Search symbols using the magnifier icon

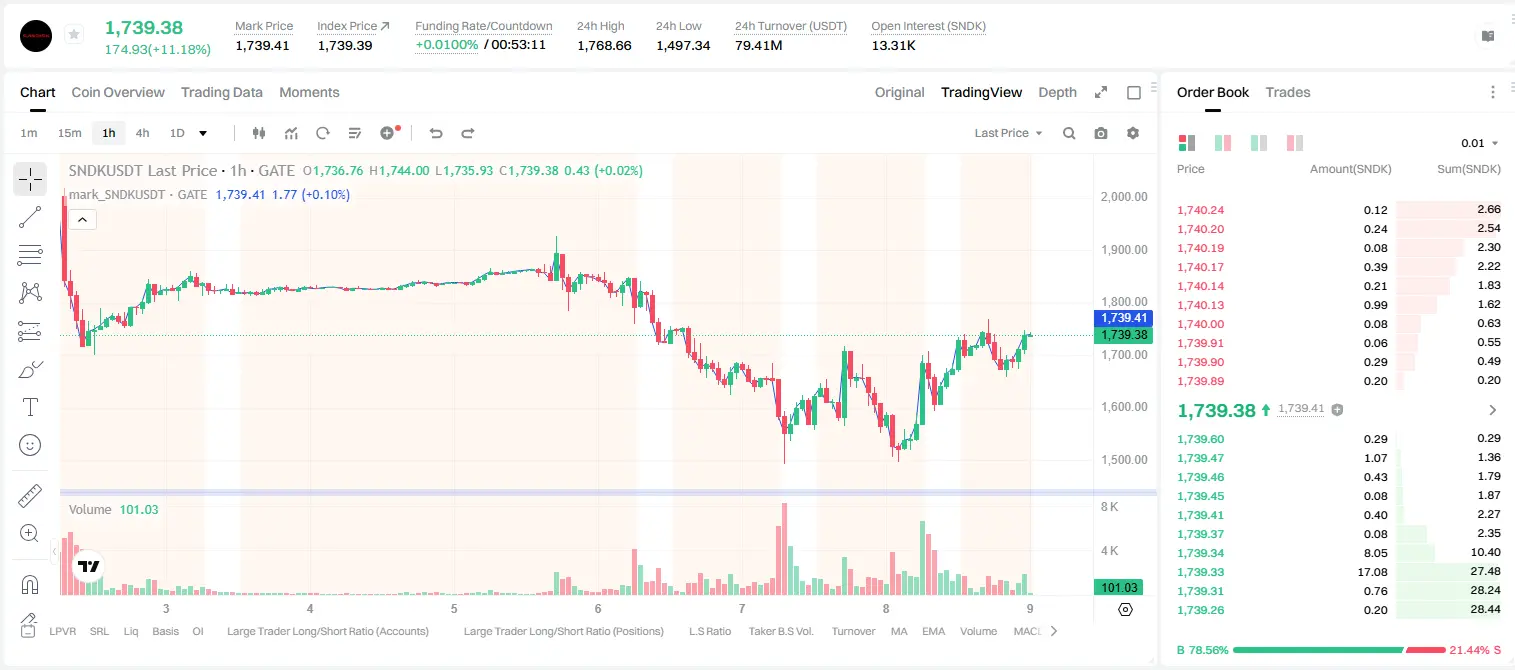tap(1069, 133)
